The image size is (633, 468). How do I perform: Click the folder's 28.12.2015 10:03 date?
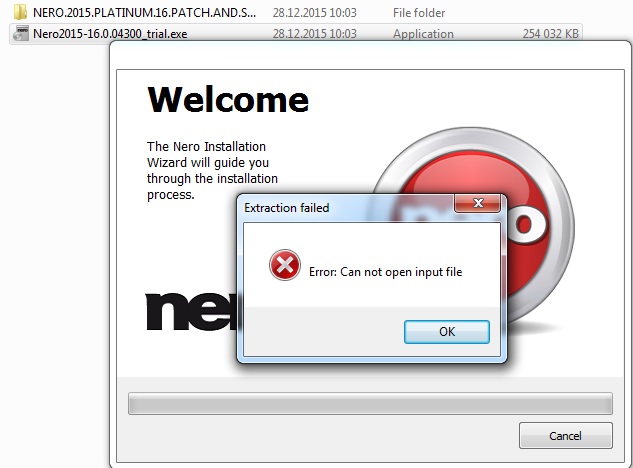314,13
